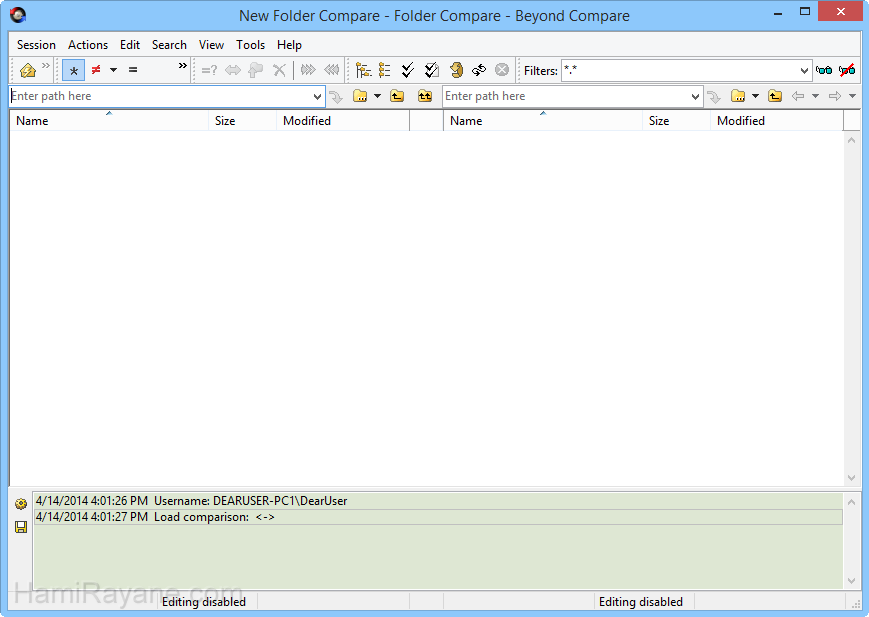Open the Search menu
This screenshot has height=617, width=869.
tap(169, 45)
